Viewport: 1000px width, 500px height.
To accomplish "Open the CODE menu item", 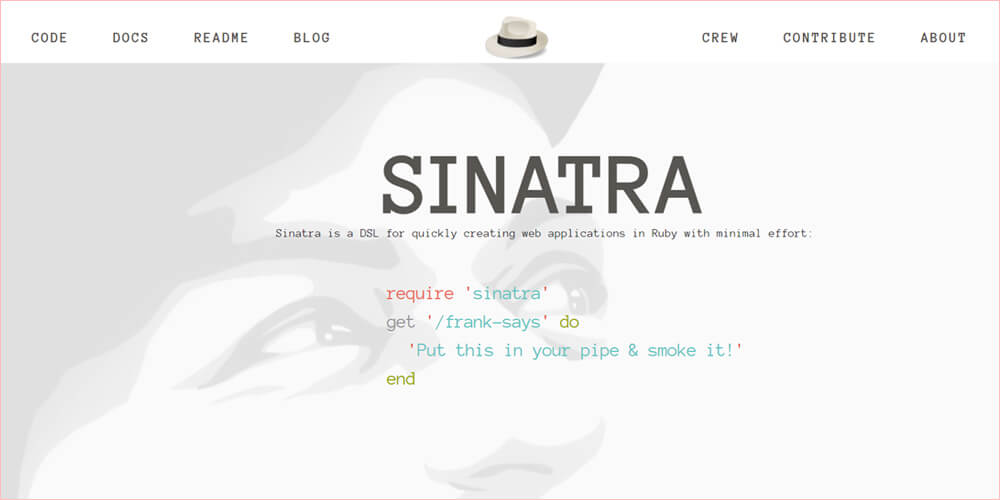I will pyautogui.click(x=49, y=38).
